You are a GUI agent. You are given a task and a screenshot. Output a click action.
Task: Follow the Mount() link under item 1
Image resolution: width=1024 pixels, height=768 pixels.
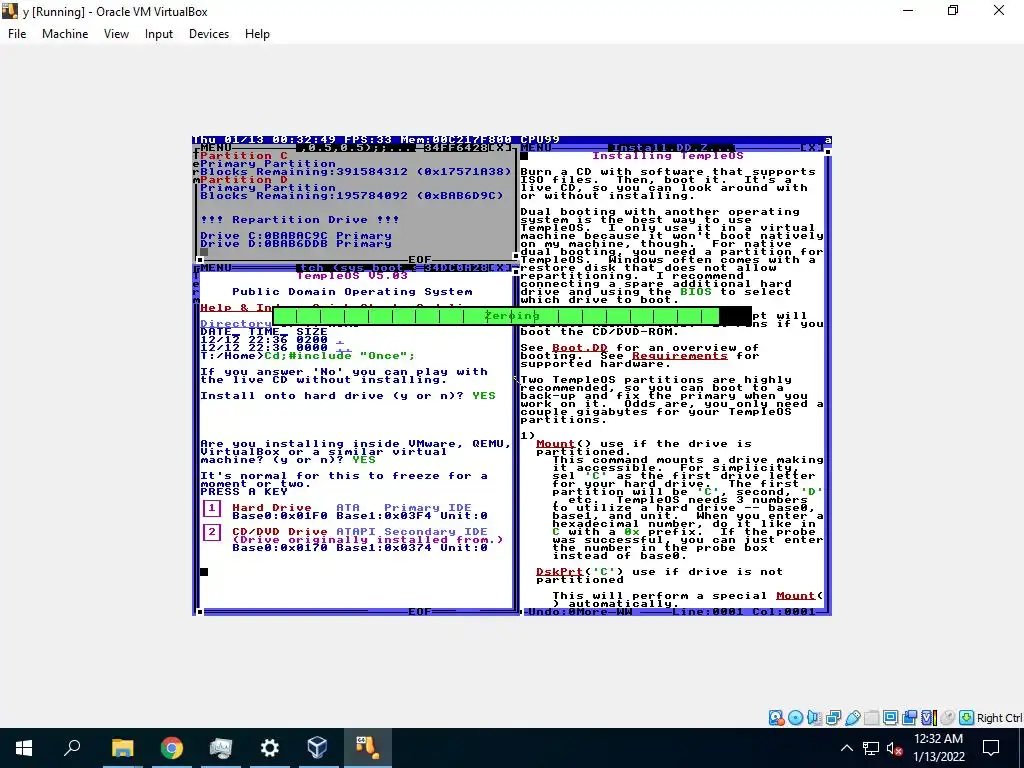click(555, 444)
